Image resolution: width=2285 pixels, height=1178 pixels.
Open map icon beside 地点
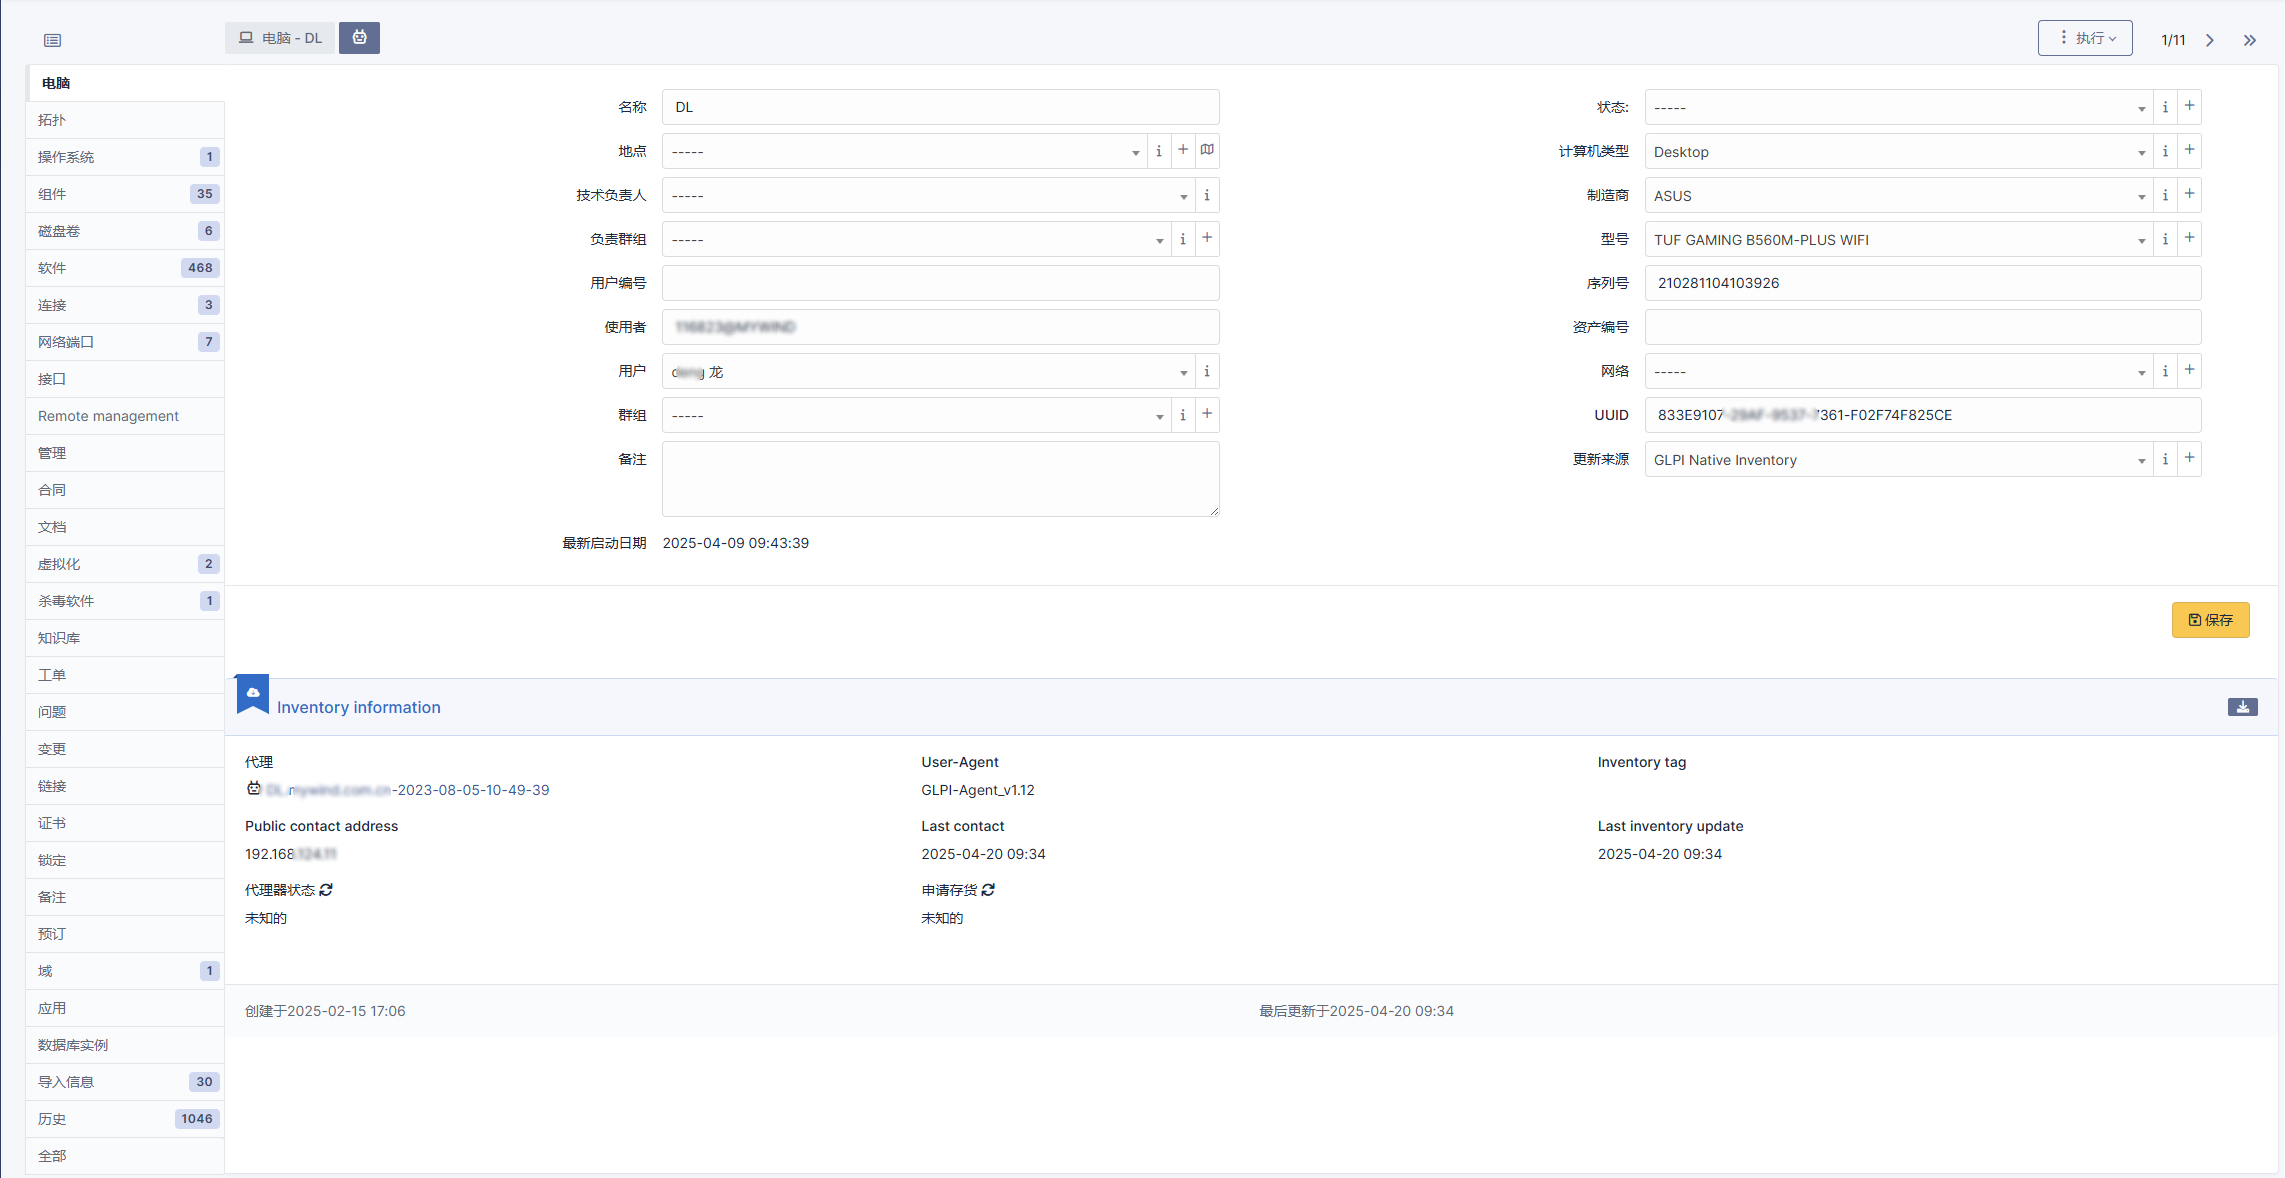[1207, 150]
